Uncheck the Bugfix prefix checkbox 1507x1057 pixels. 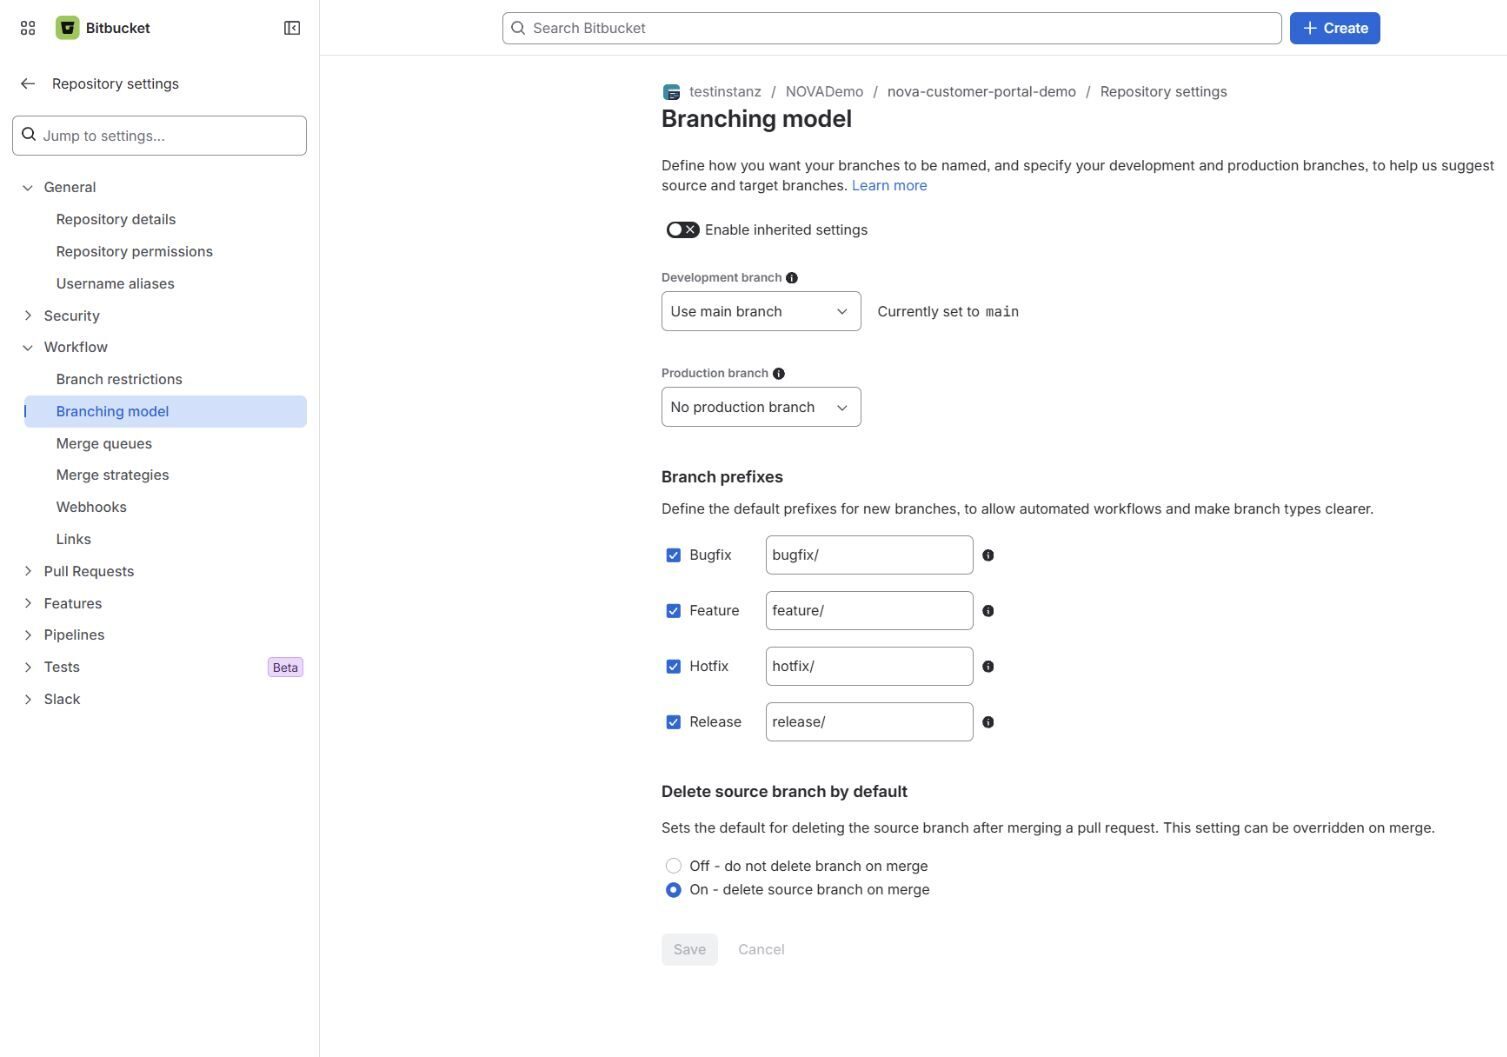point(673,555)
